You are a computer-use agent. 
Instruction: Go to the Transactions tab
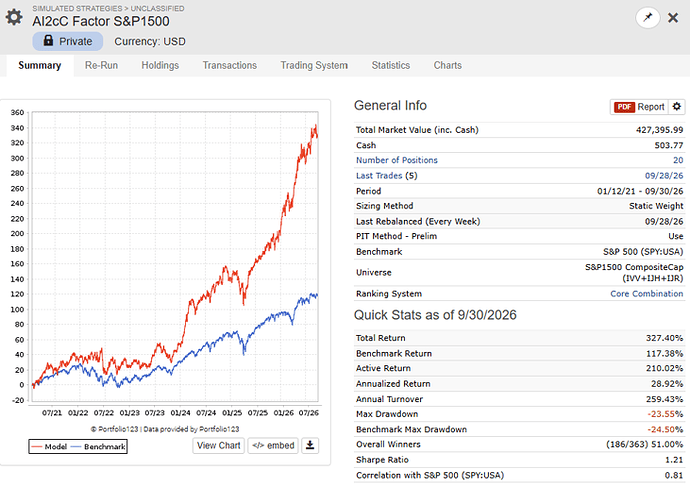230,66
